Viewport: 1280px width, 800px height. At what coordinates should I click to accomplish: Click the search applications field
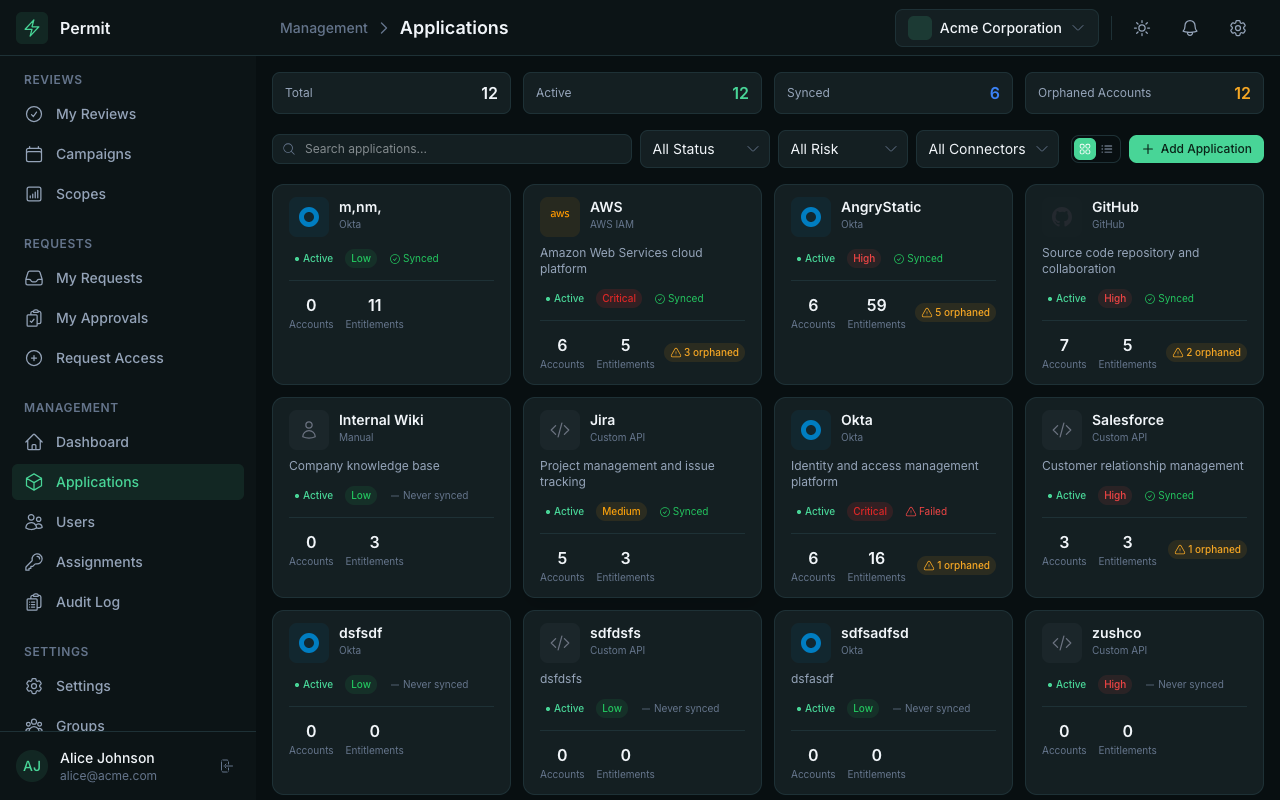pos(451,148)
